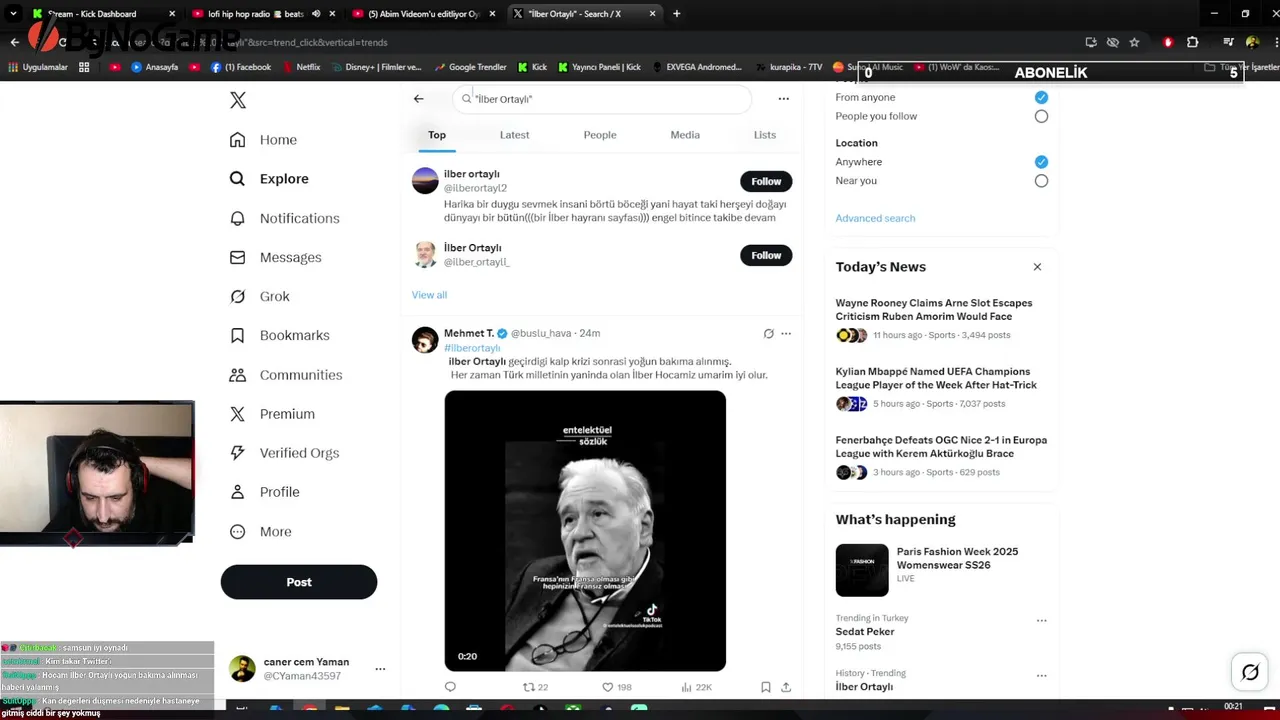Open the Advanced search link
Image resolution: width=1280 pixels, height=720 pixels.
pos(875,218)
